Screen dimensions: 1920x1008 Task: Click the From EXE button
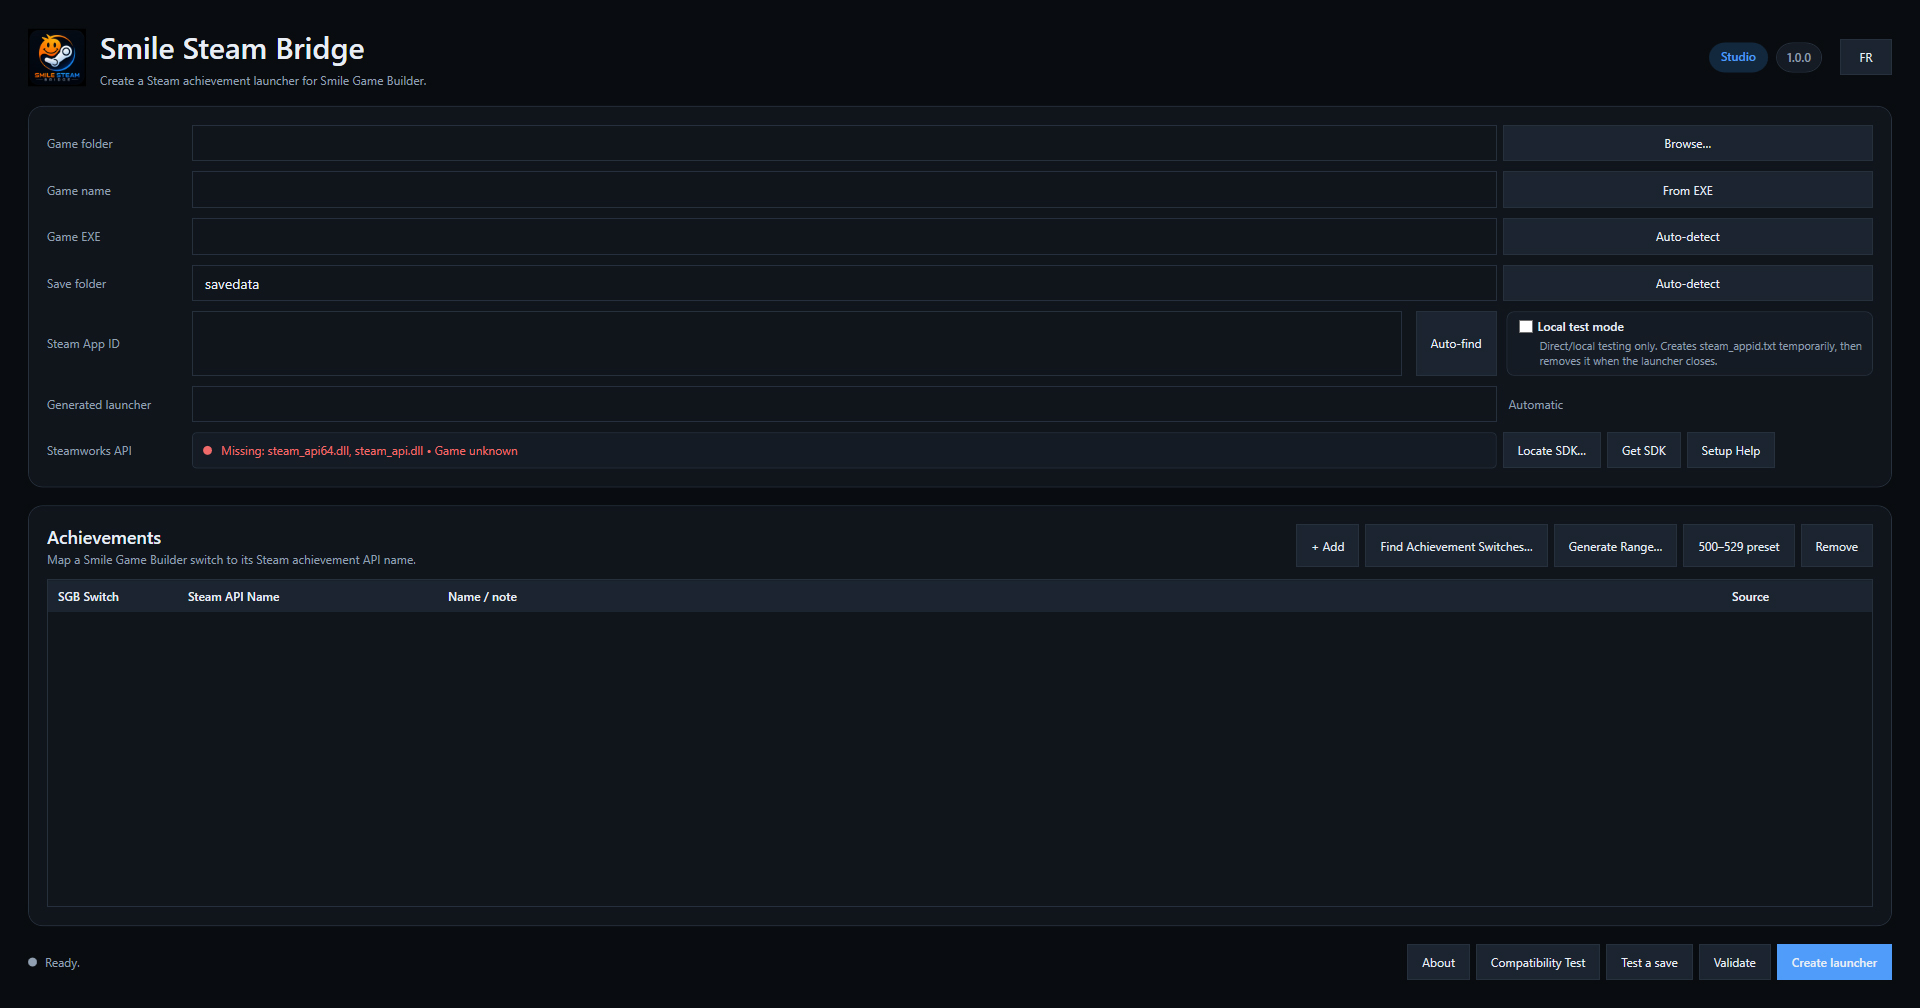point(1688,190)
